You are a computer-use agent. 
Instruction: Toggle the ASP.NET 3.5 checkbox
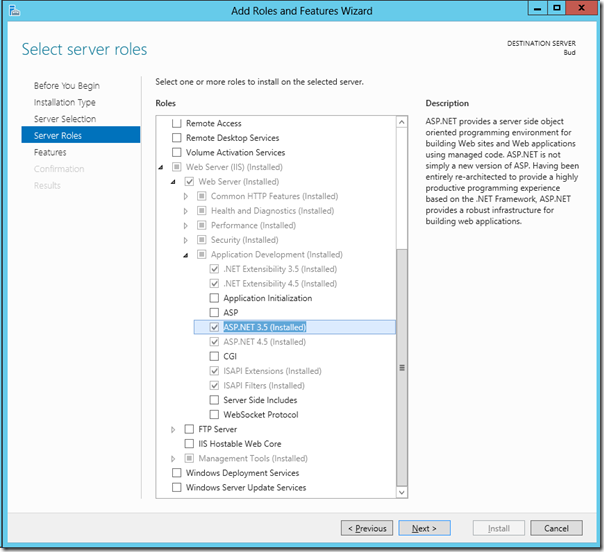214,327
